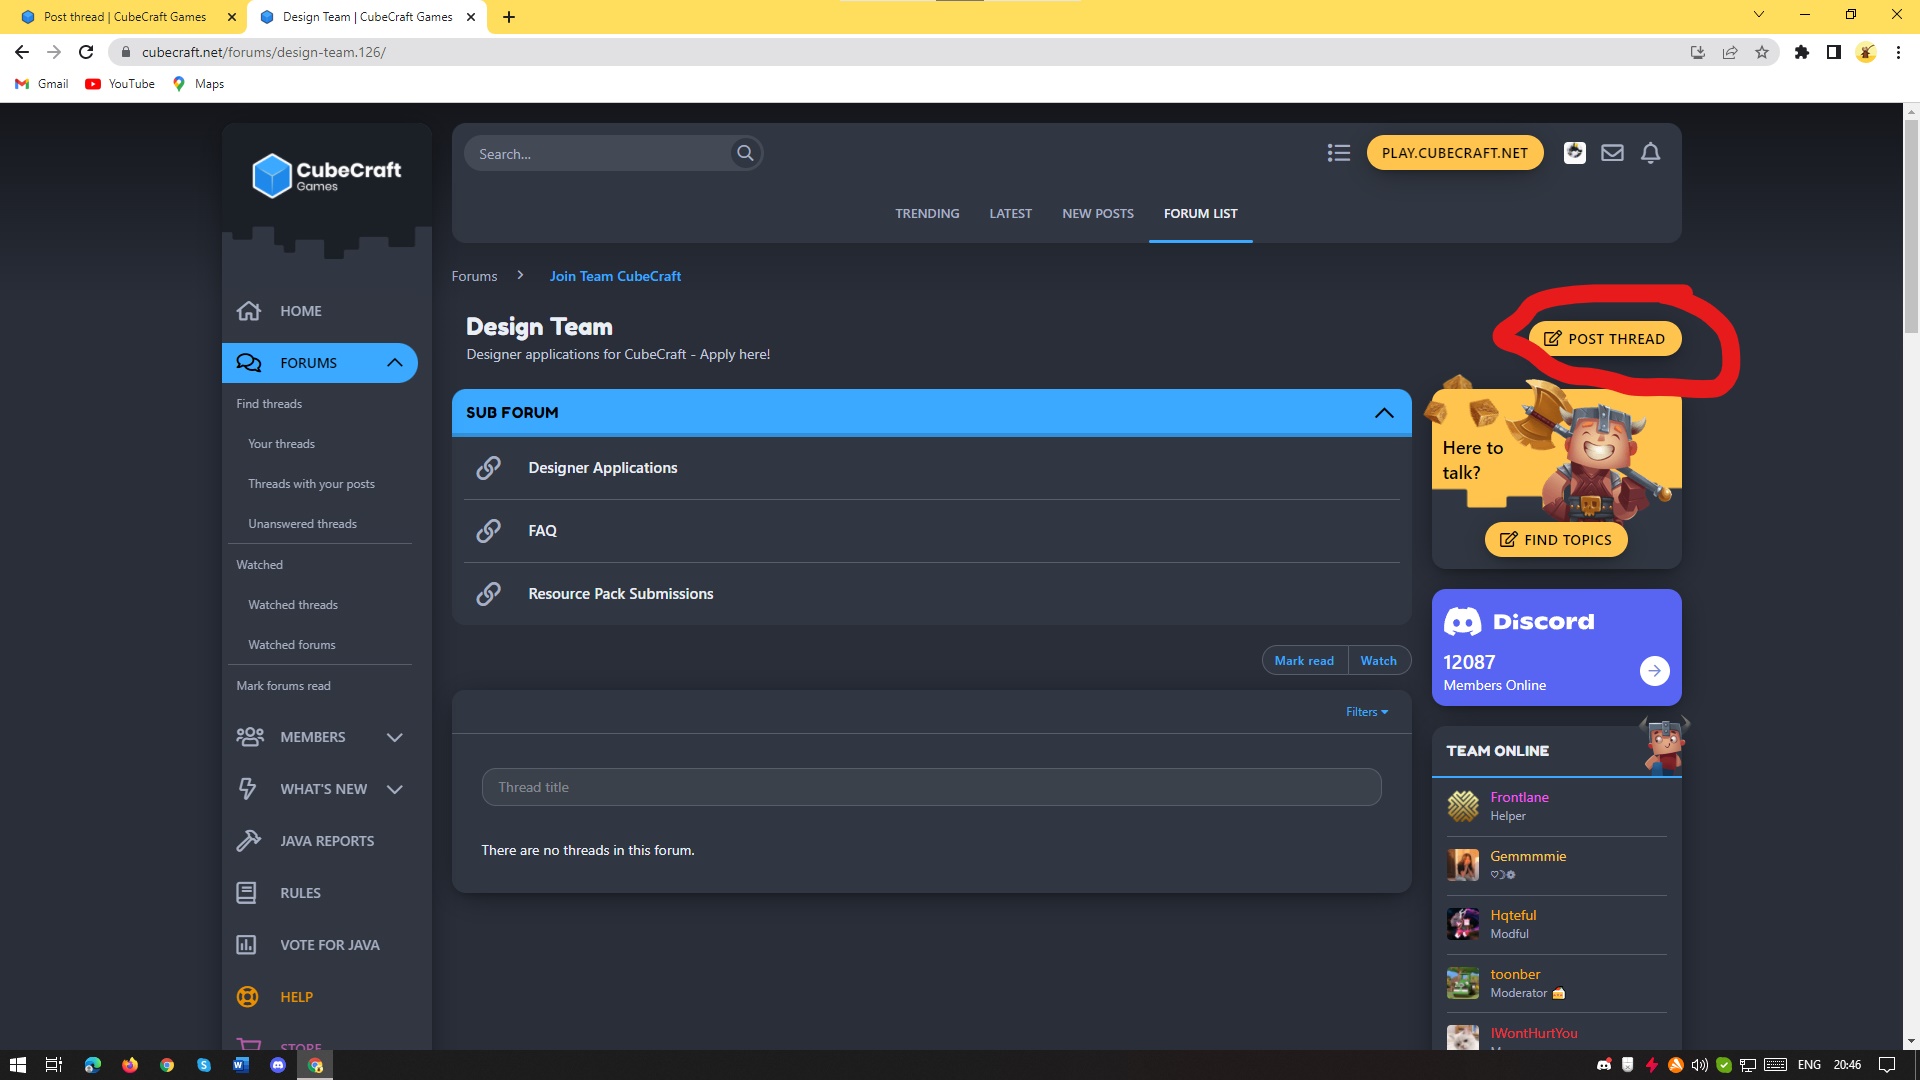The image size is (1920, 1080).
Task: Open Chrome three-dot menu
Action: pyautogui.click(x=1898, y=52)
